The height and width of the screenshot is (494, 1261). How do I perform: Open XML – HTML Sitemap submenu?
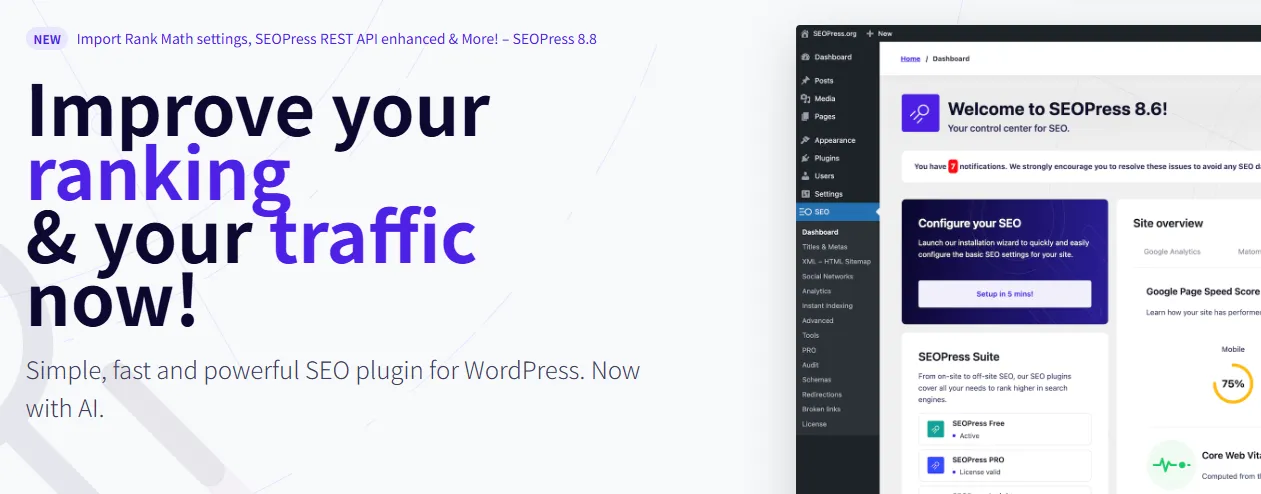click(836, 262)
